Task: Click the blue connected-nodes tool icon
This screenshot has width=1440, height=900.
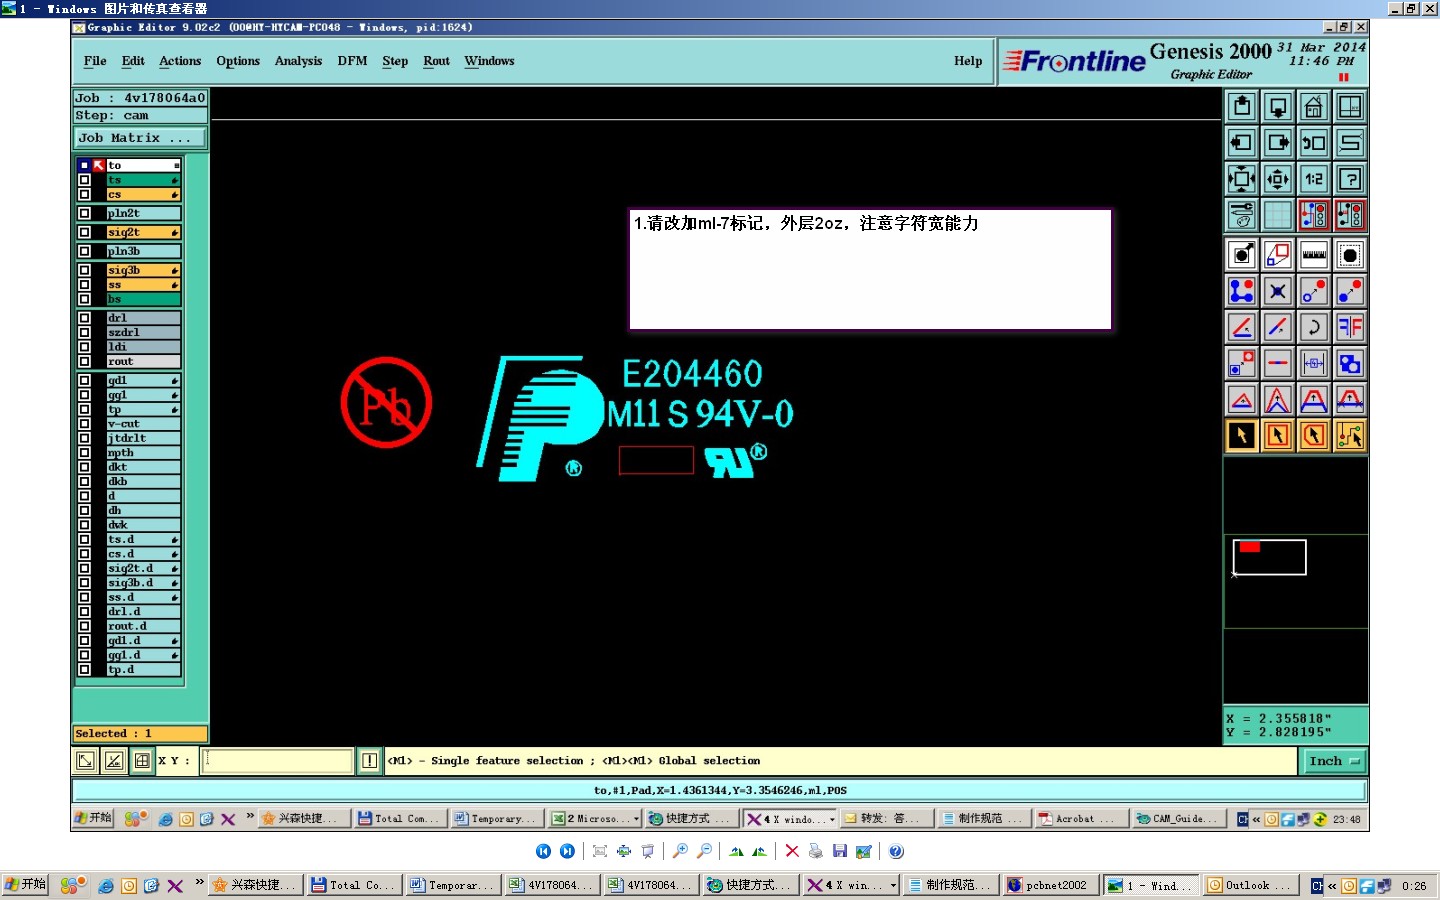Action: pos(1242,291)
